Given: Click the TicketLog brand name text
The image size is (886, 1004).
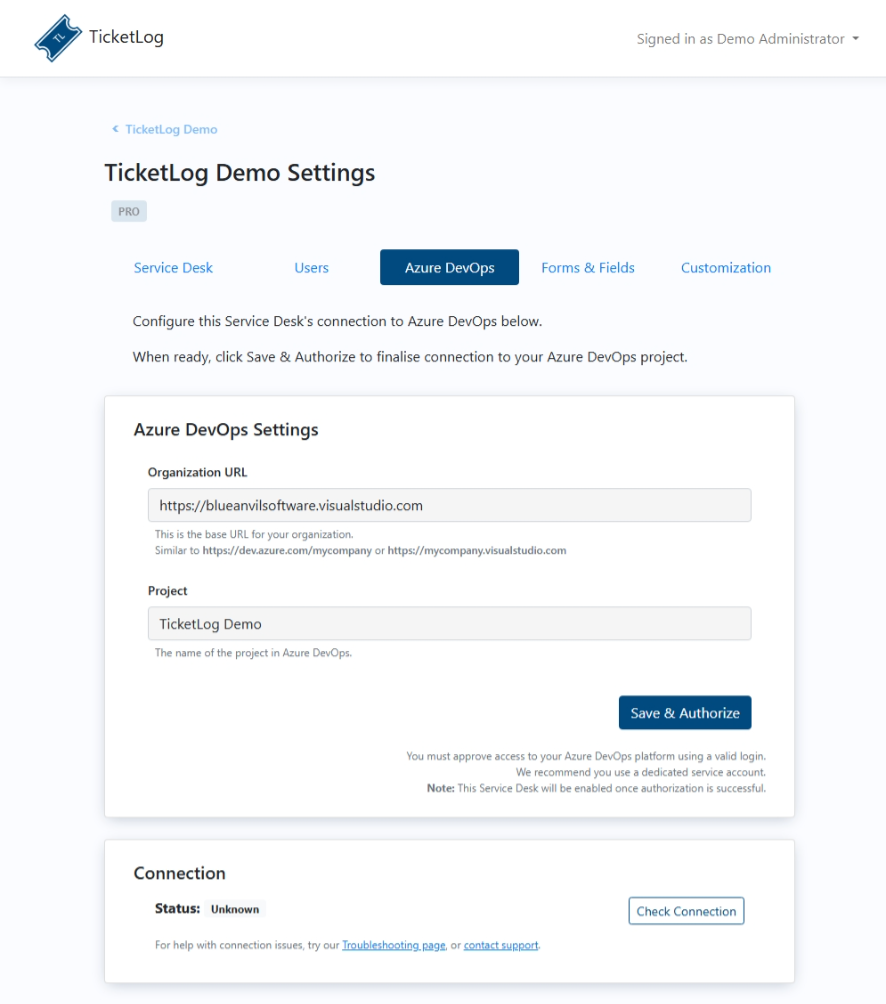Looking at the screenshot, I should [126, 38].
